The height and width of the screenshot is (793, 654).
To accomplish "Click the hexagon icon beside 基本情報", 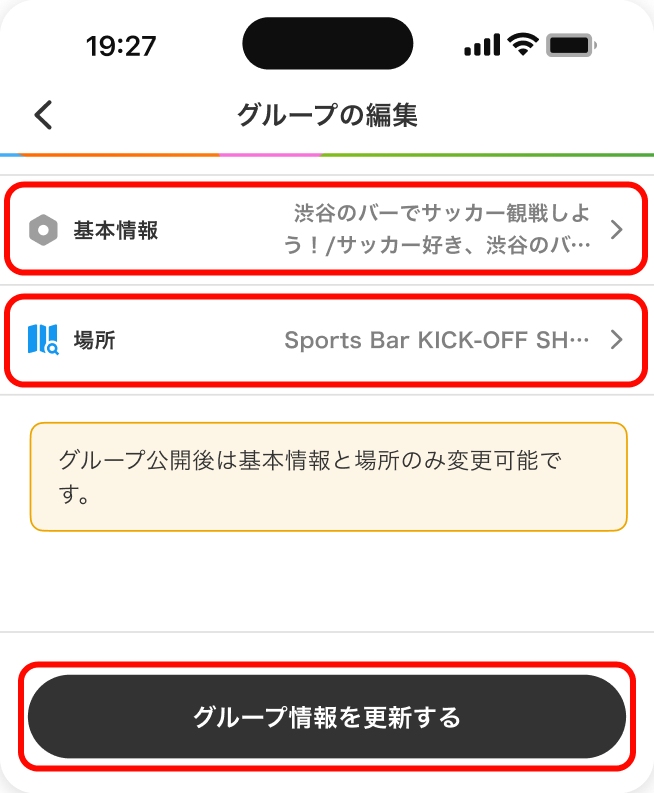I will coord(43,230).
